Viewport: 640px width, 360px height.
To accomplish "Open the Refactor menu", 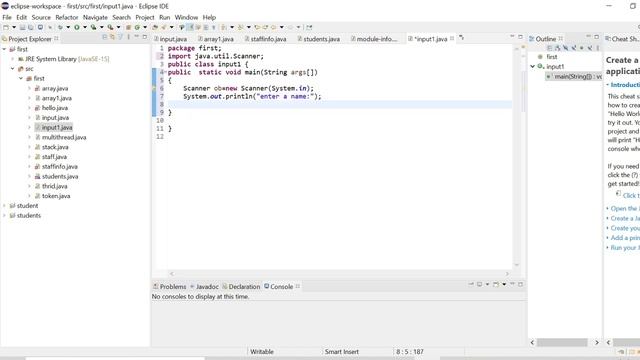I will [67, 17].
